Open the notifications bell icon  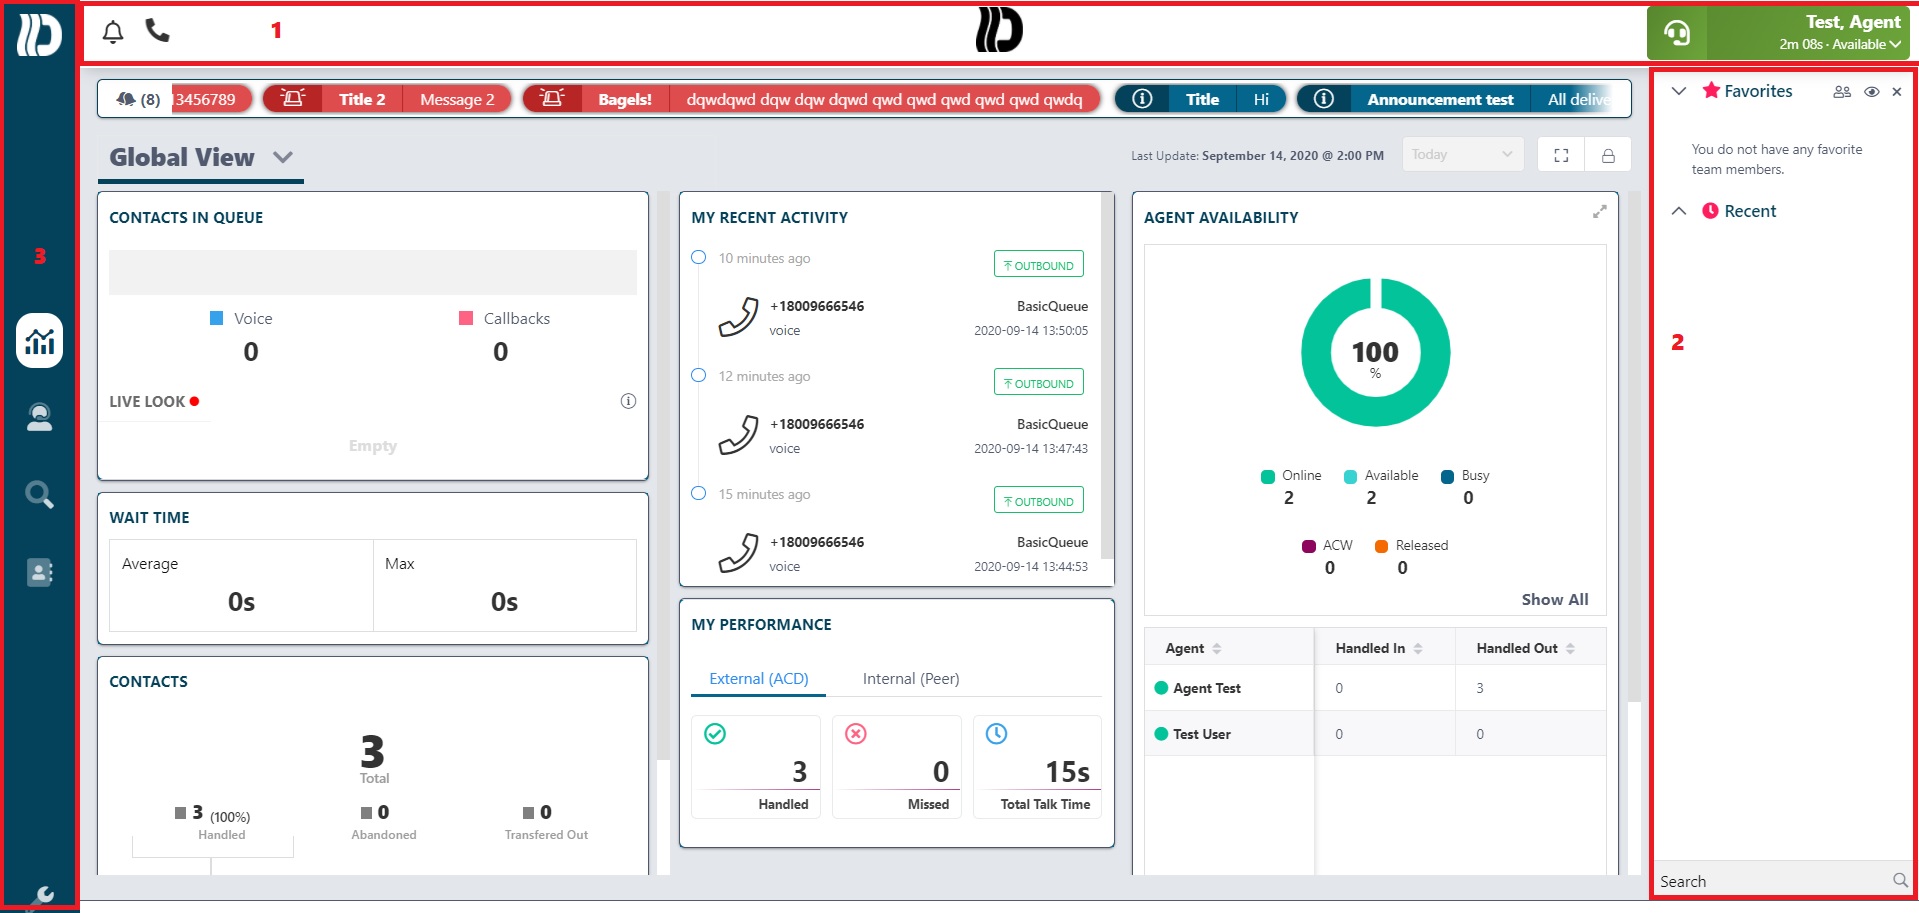click(113, 32)
